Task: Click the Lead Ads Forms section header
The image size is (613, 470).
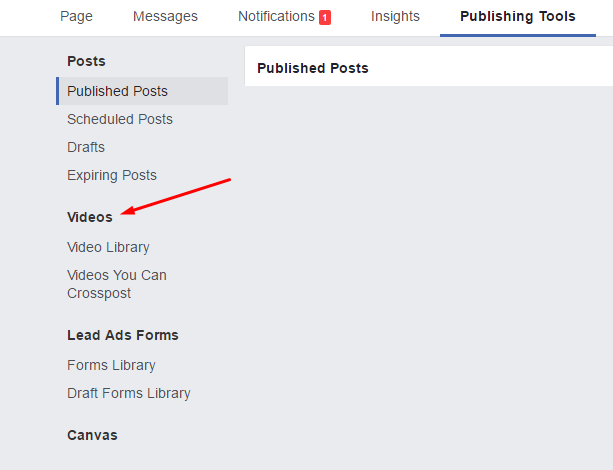Action: pos(123,335)
